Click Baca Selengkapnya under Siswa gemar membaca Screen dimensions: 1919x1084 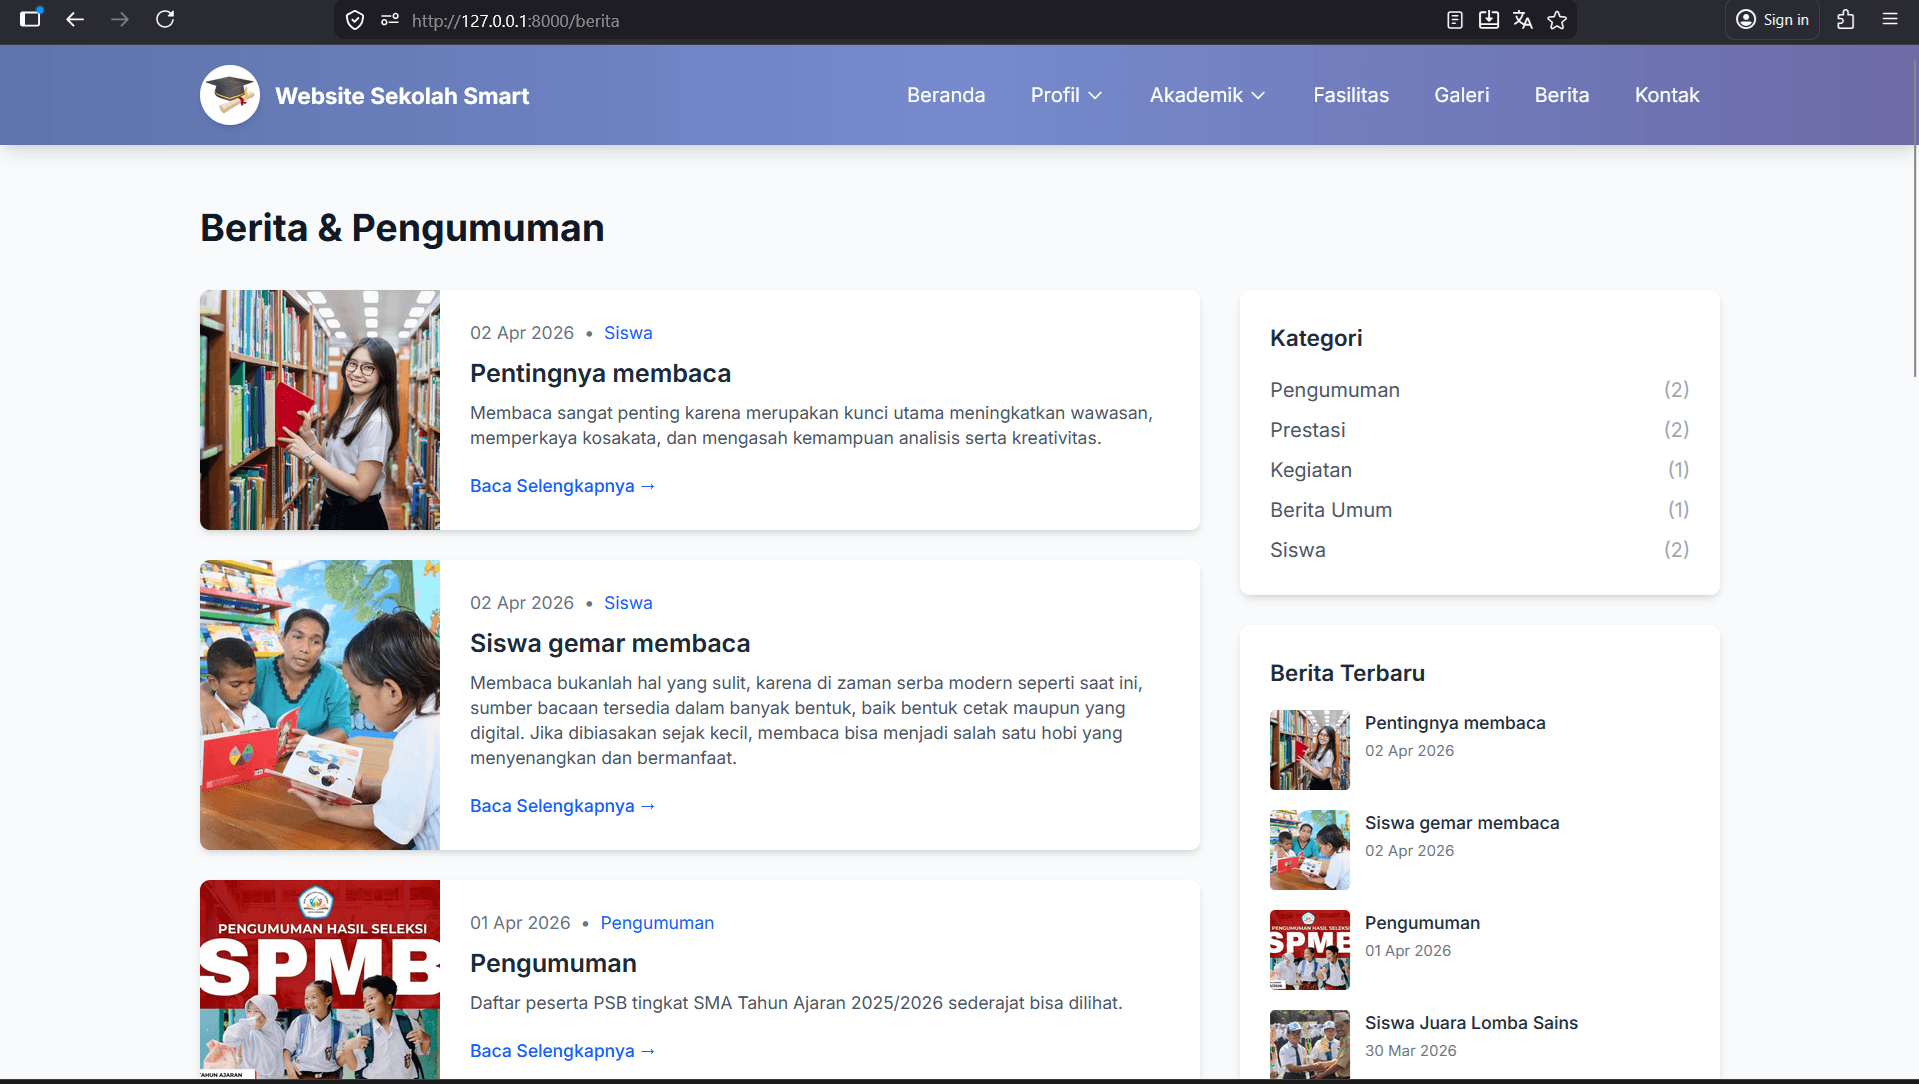coord(562,806)
